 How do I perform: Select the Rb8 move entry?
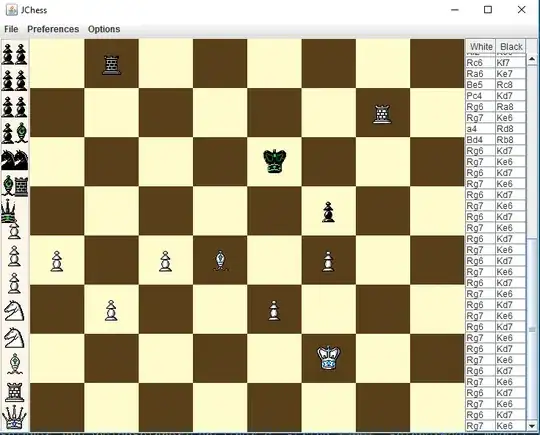point(511,140)
